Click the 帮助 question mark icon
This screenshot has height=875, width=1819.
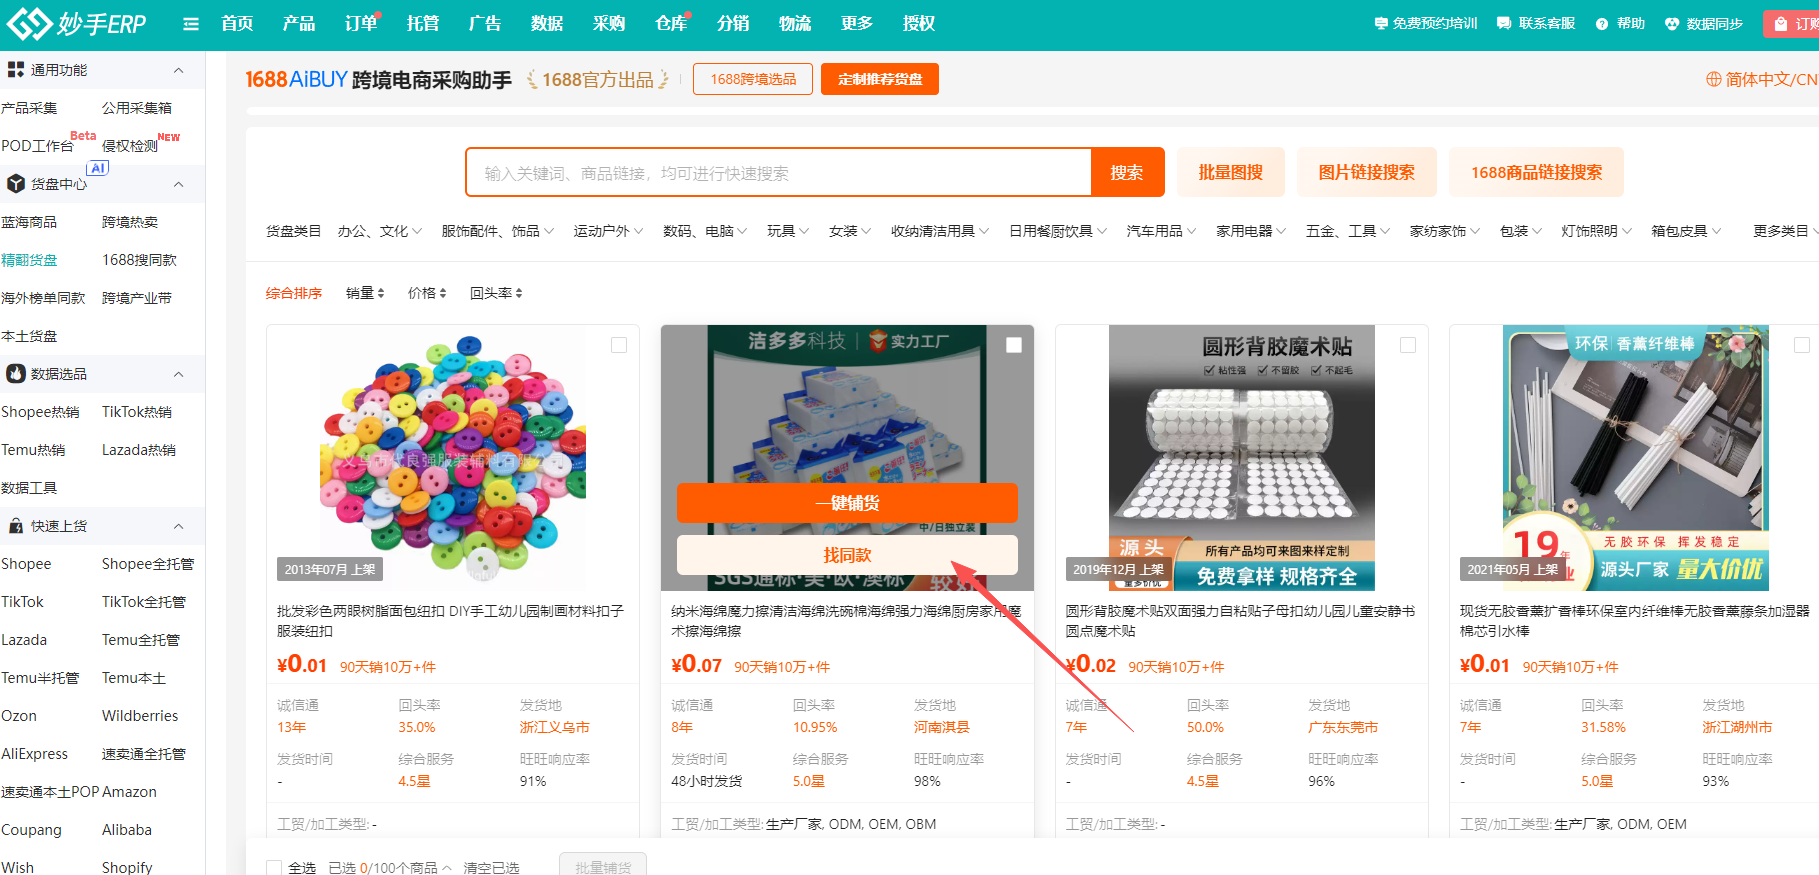click(1602, 23)
